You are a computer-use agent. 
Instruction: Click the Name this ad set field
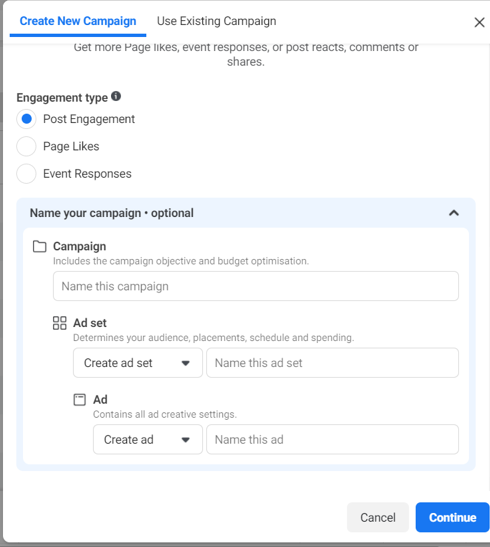click(332, 363)
